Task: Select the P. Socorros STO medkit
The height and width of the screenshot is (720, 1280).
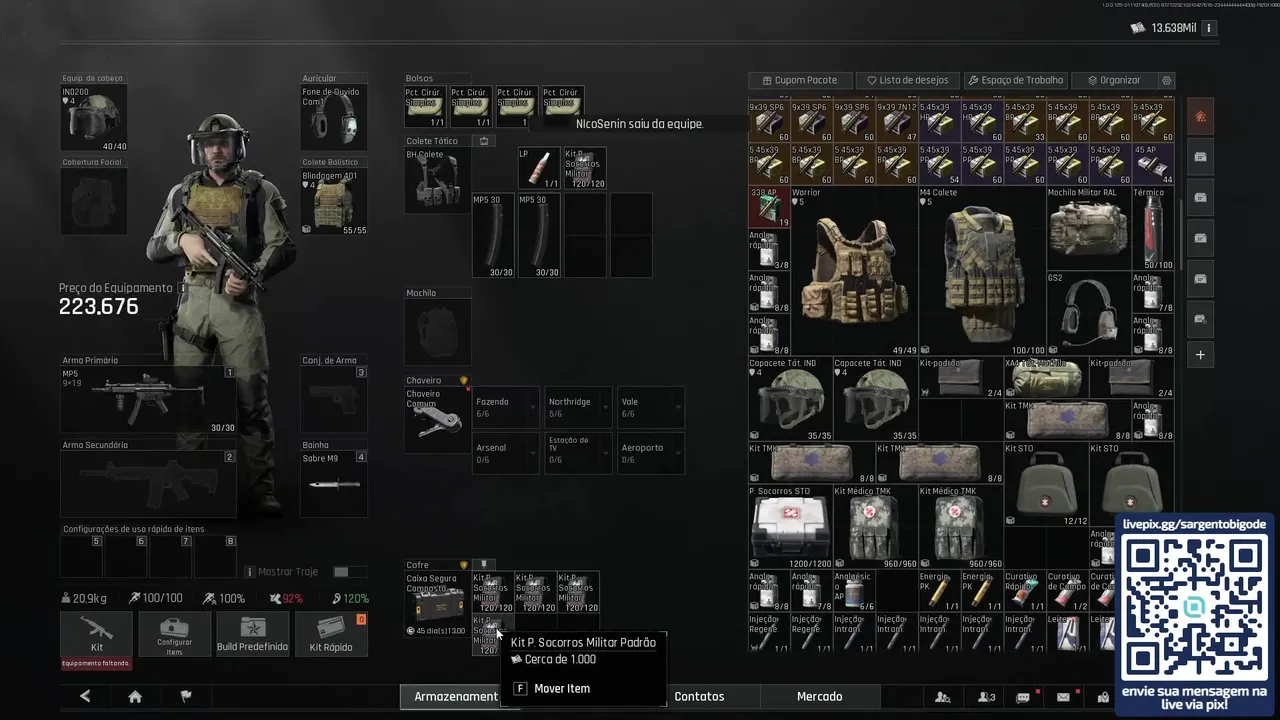Action: coord(790,526)
